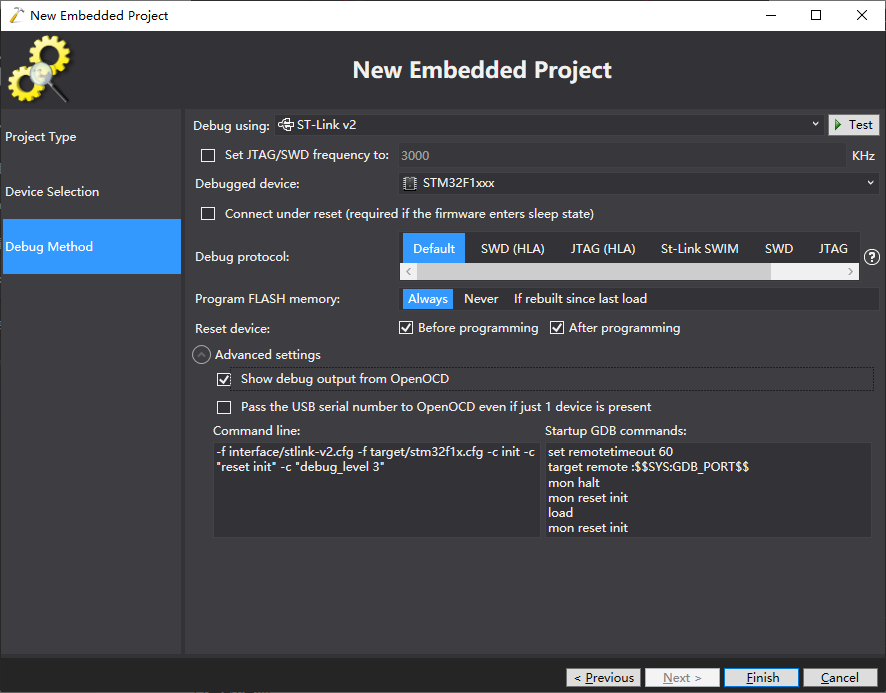Click the Test button
This screenshot has height=693, width=886.
click(854, 125)
